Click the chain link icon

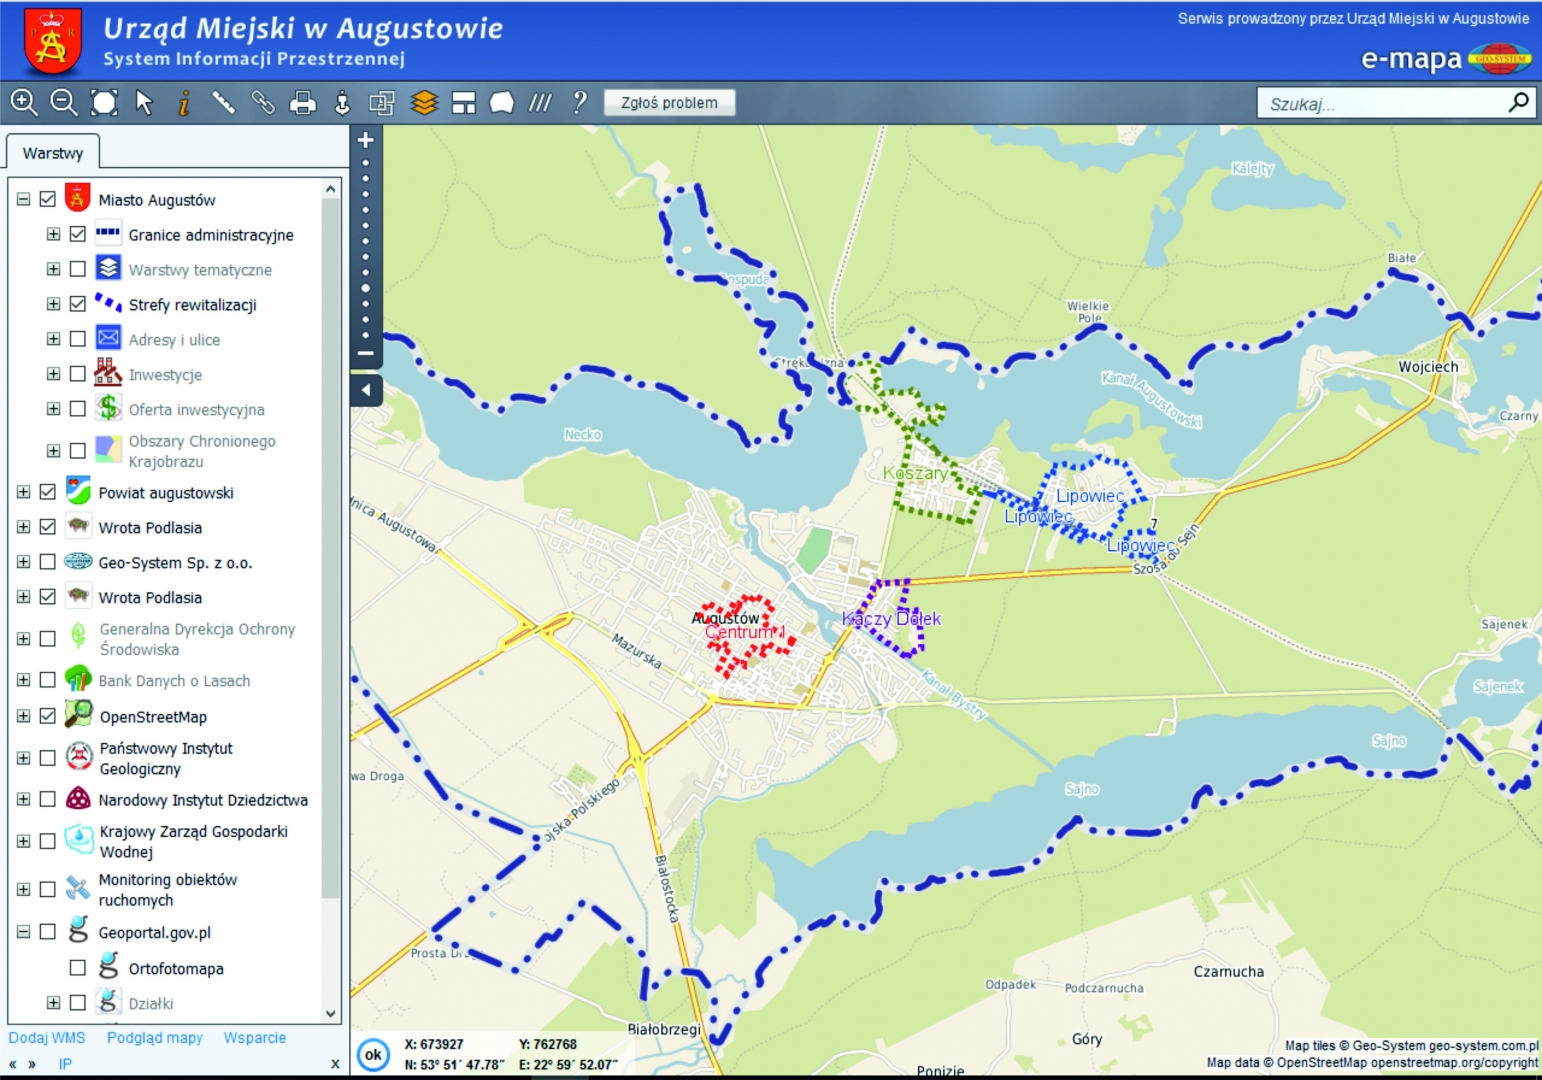pyautogui.click(x=263, y=102)
